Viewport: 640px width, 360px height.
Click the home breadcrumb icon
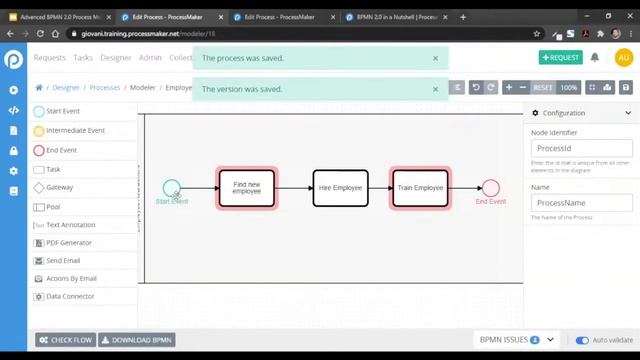pos(39,87)
